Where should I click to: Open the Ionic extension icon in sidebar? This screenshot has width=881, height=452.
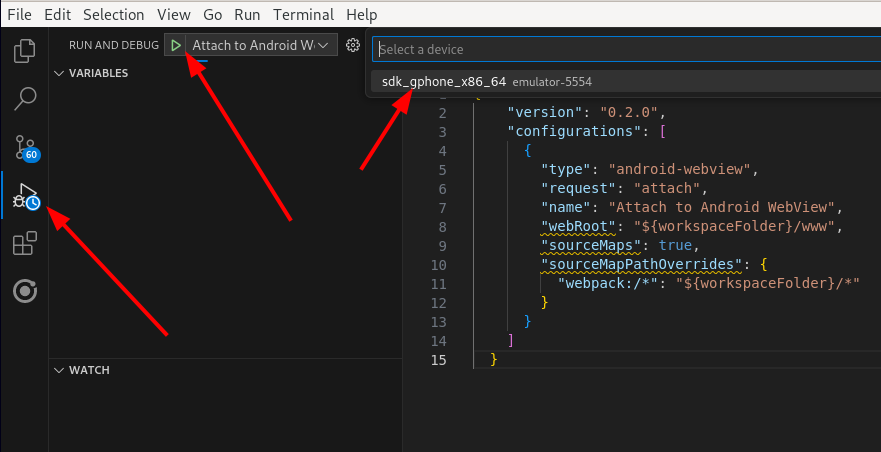coord(25,291)
